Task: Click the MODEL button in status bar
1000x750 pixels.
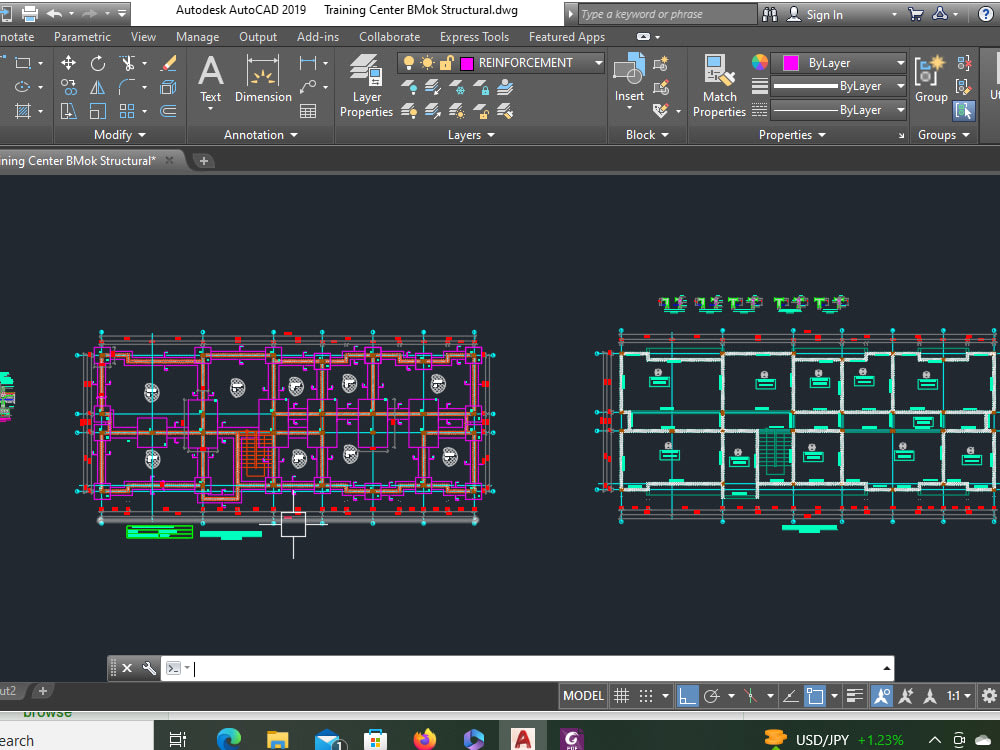Action: 582,695
